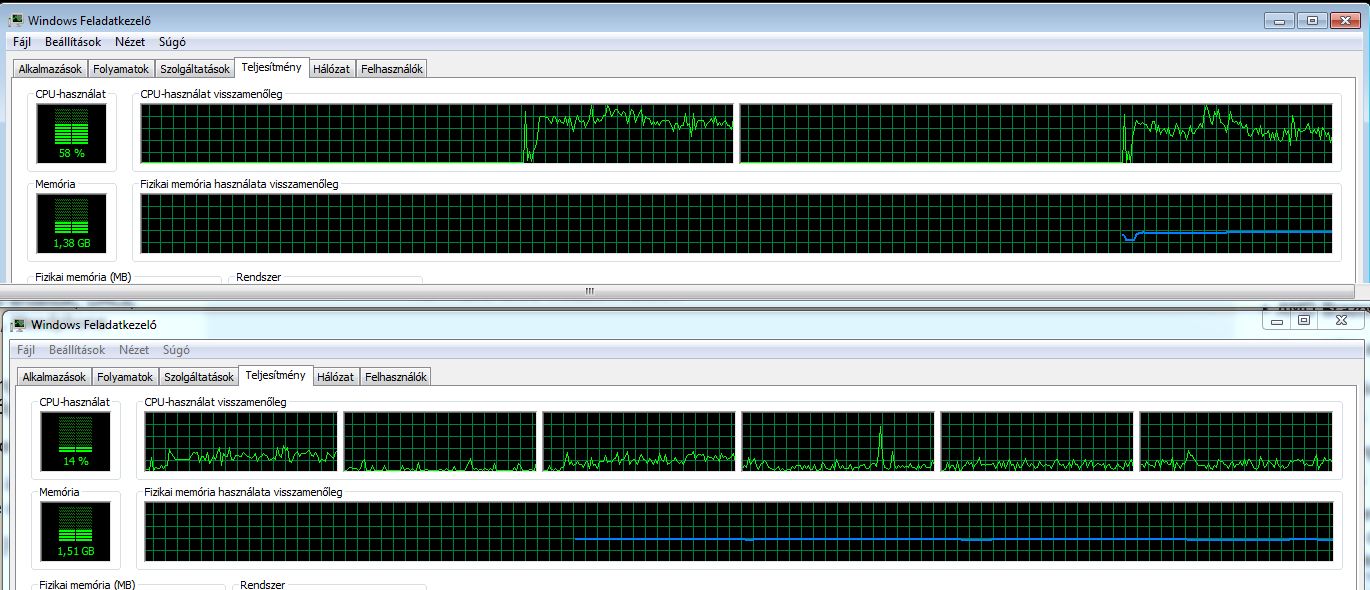Switch to Alkalmazások tab in lower window
The height and width of the screenshot is (590, 1370).
coord(54,377)
